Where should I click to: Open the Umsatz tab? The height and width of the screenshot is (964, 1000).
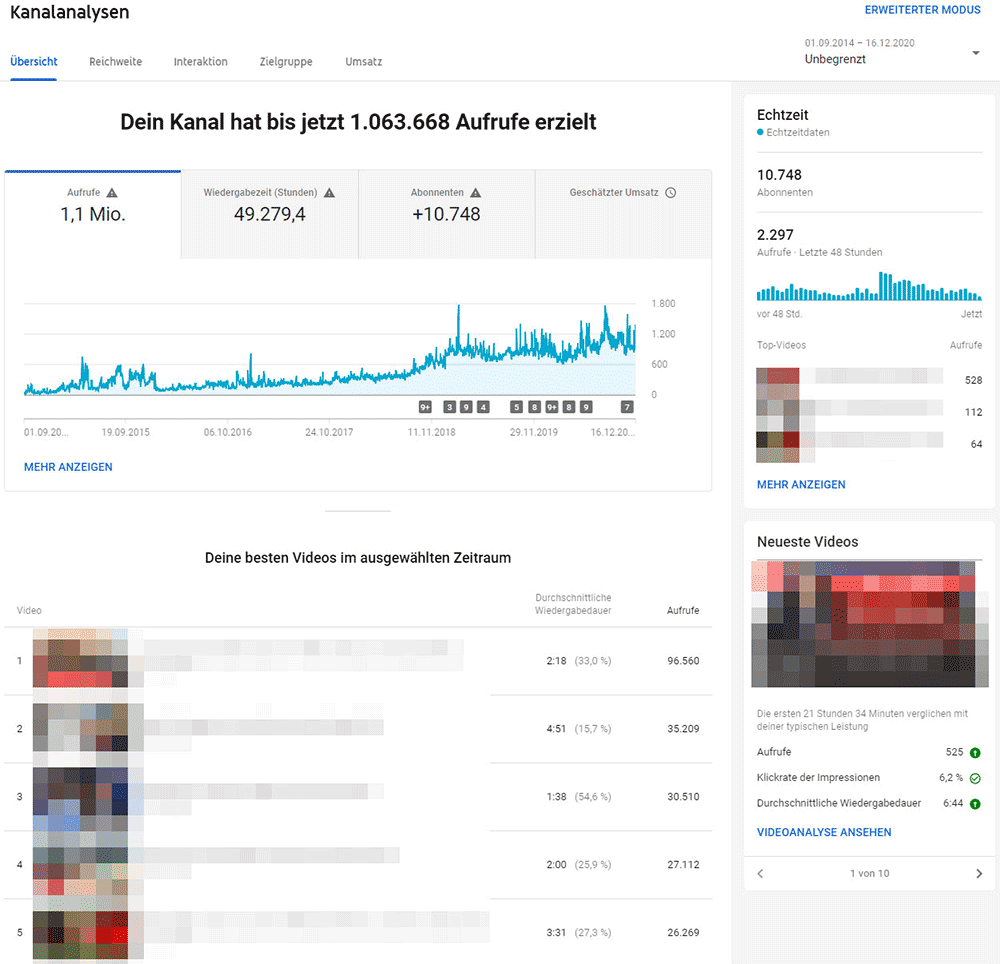coord(363,61)
